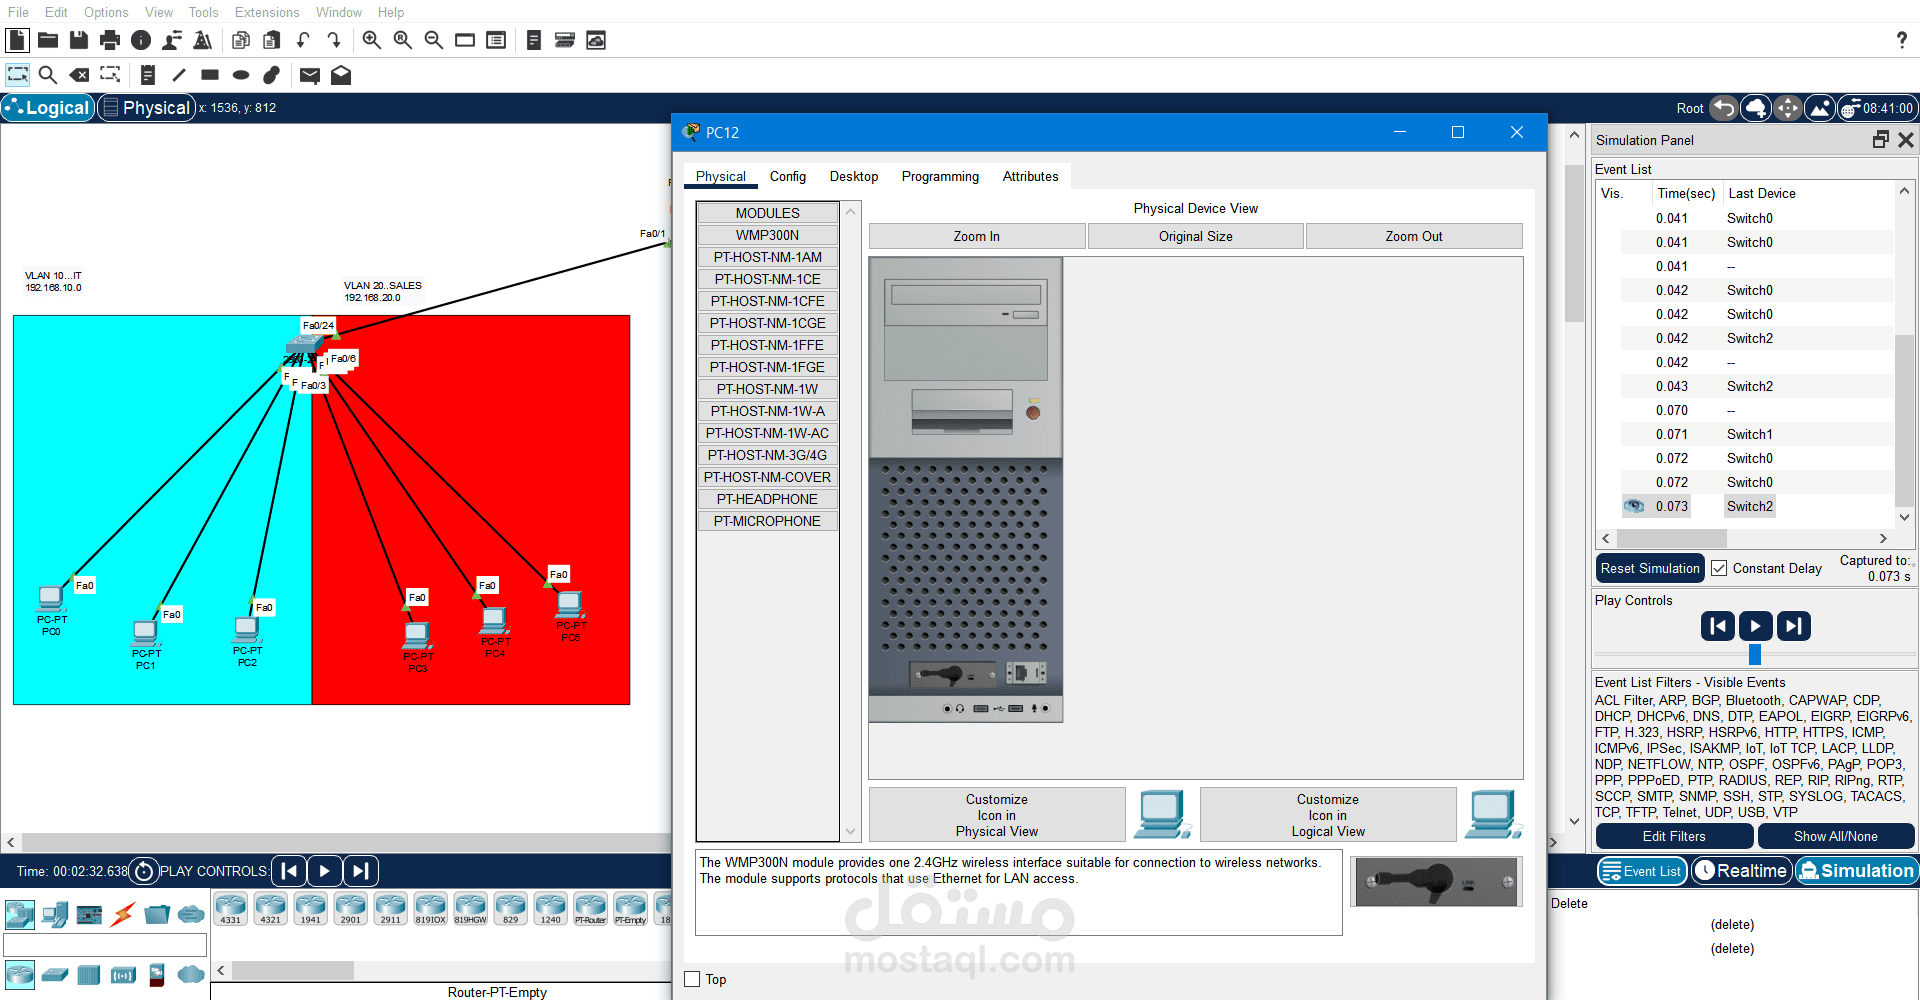Toggle the Constant Delay checkbox
1920x1000 pixels.
click(1719, 568)
